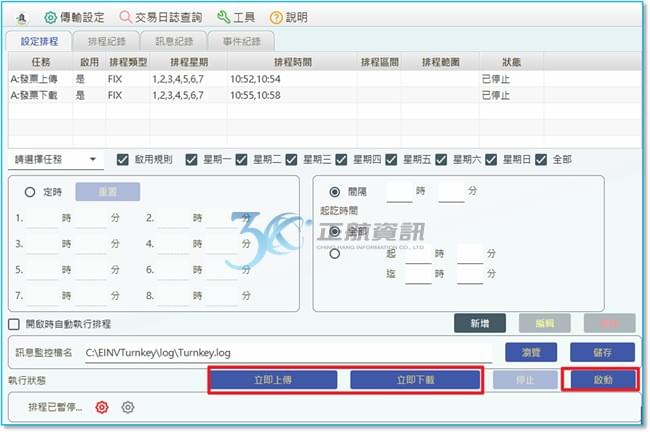The height and width of the screenshot is (432, 650).
Task: Click the green gear icon beside 傳輸設定
Action: point(50,17)
